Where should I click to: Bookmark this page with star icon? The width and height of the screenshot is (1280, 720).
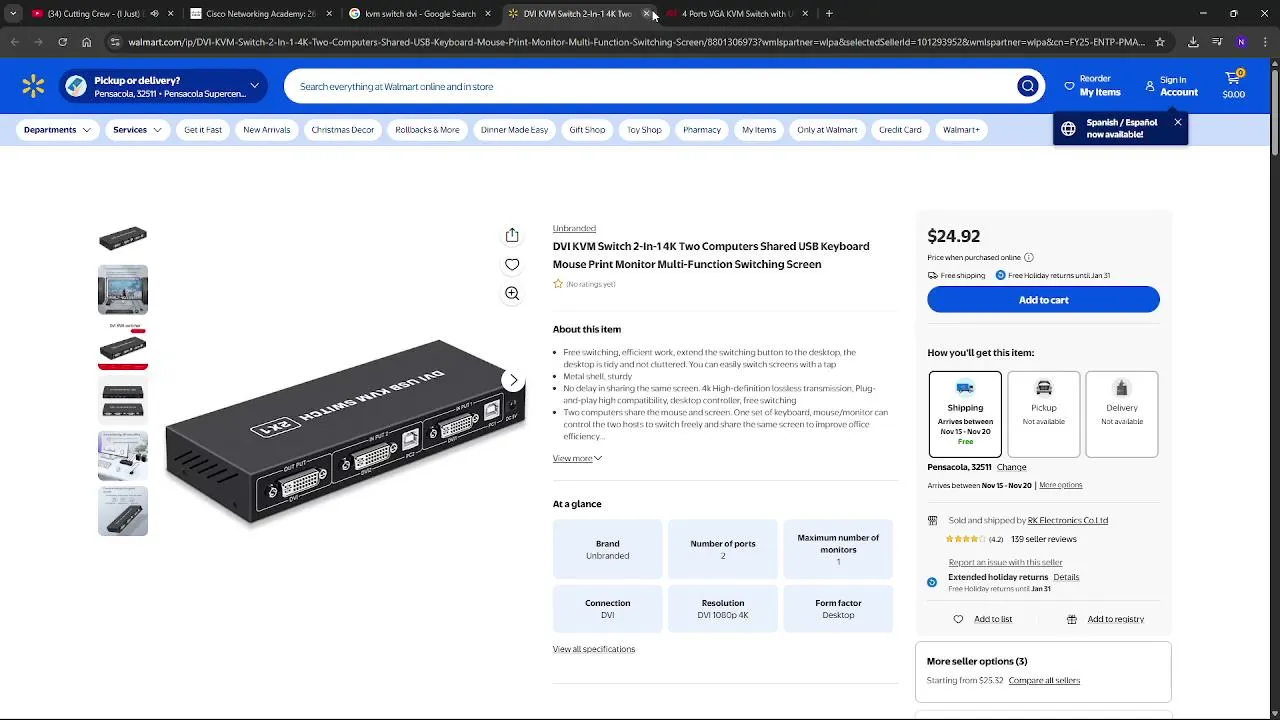point(1160,42)
